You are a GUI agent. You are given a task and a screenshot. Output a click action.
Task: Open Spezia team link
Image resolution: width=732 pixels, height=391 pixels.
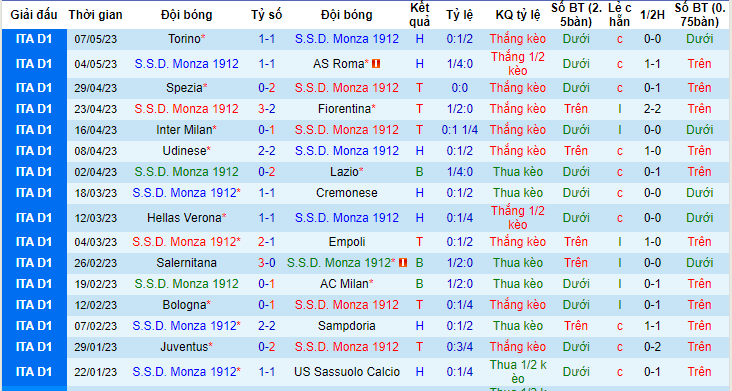point(184,88)
